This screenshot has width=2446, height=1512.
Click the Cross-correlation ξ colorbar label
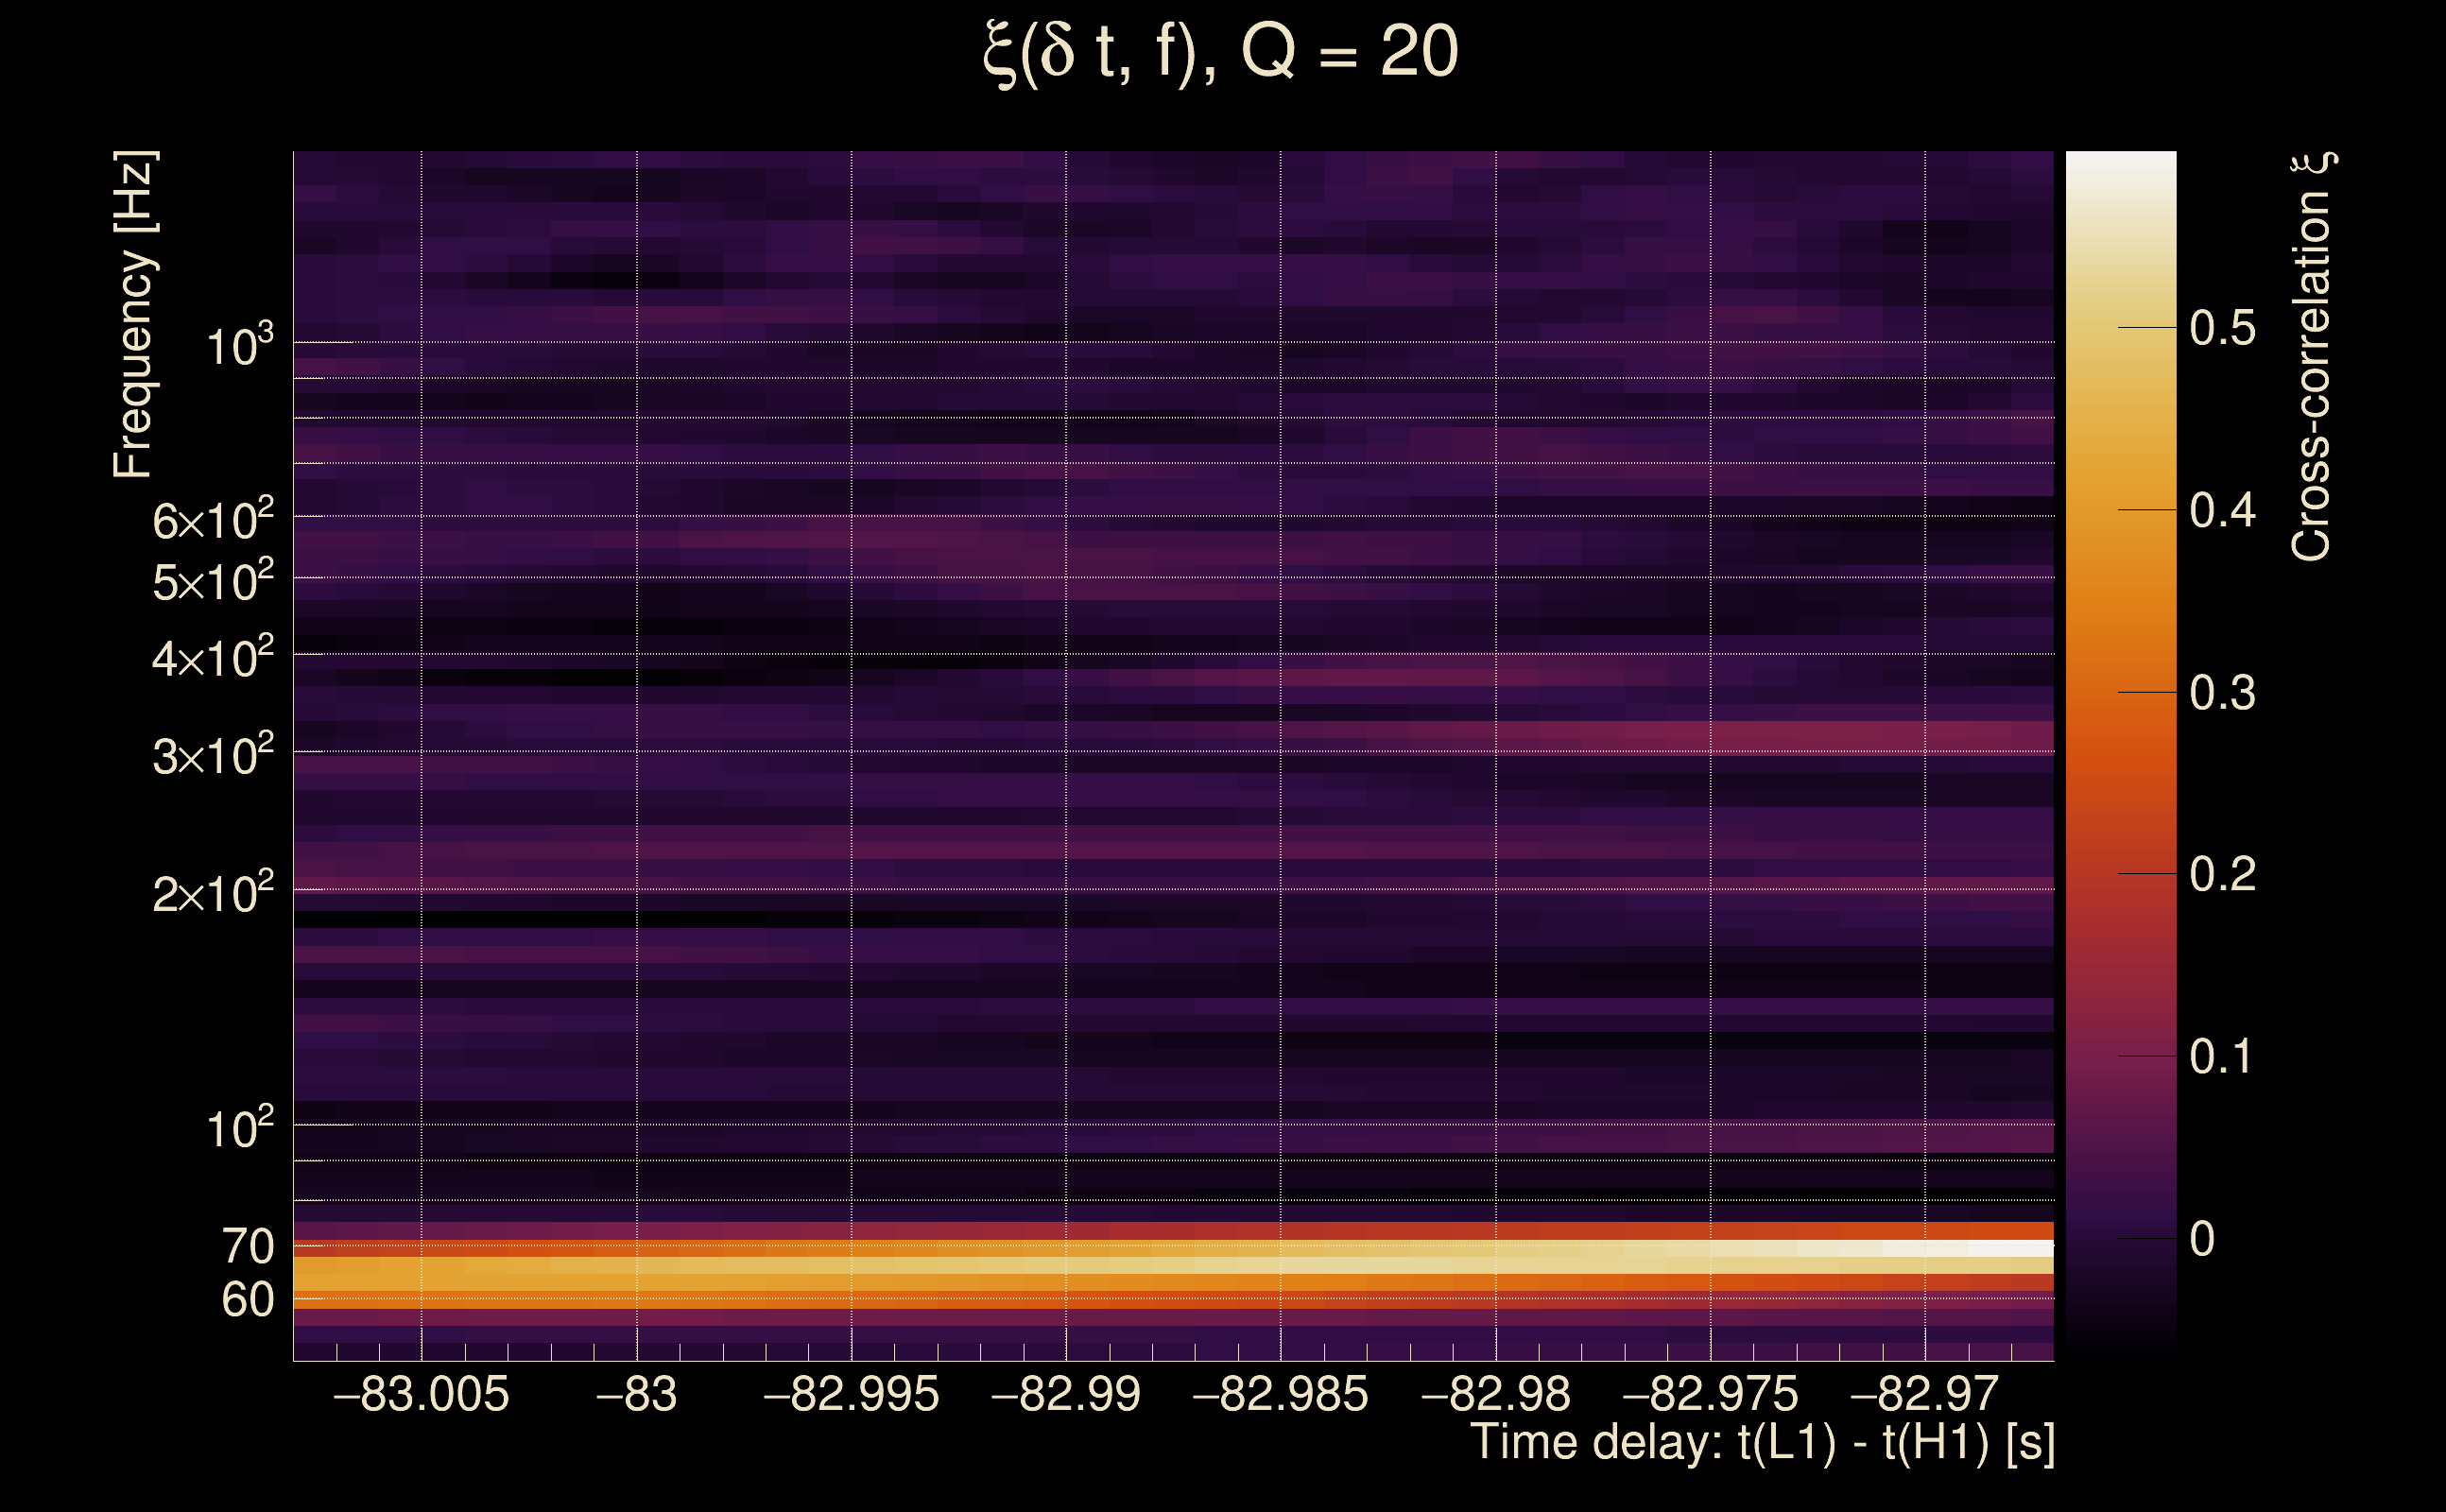2312,357
